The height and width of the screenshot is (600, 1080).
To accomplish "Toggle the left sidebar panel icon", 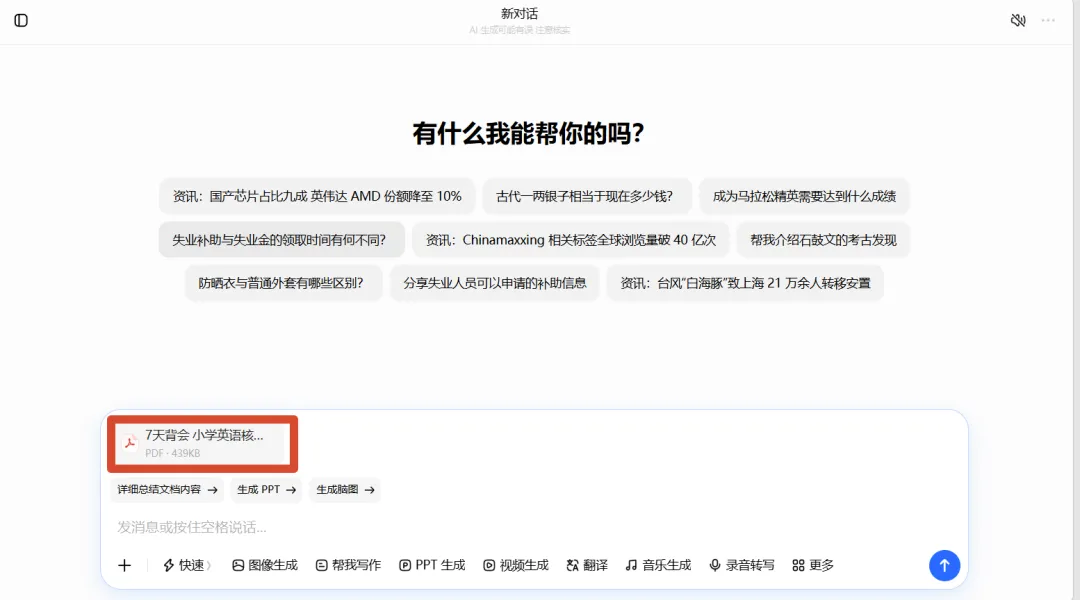I will [21, 21].
